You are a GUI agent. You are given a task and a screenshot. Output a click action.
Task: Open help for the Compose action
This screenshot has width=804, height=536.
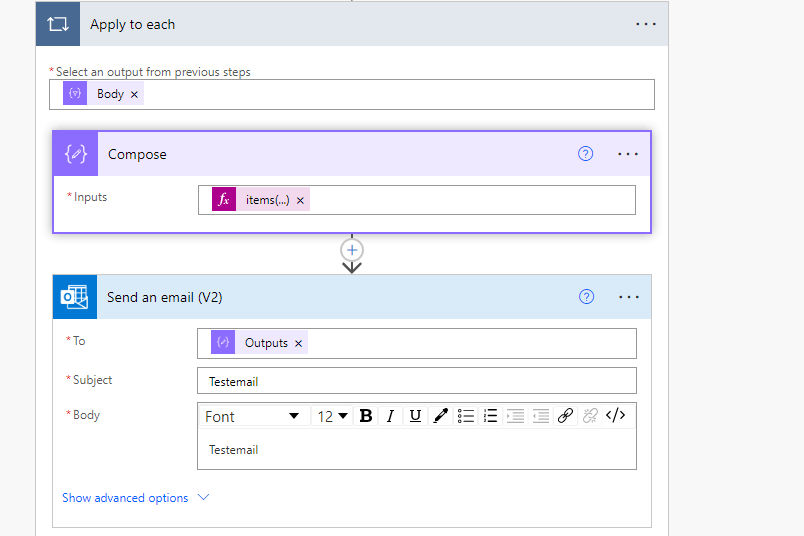586,154
